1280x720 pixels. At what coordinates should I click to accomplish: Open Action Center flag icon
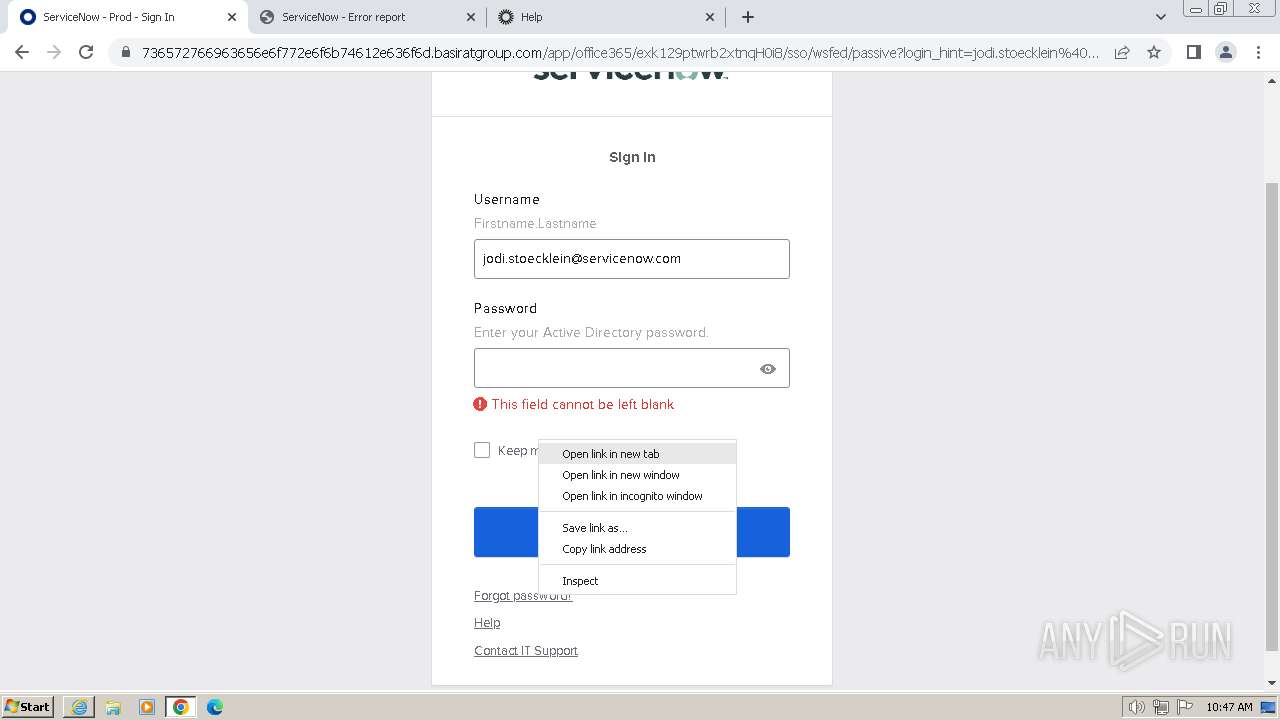click(1184, 707)
